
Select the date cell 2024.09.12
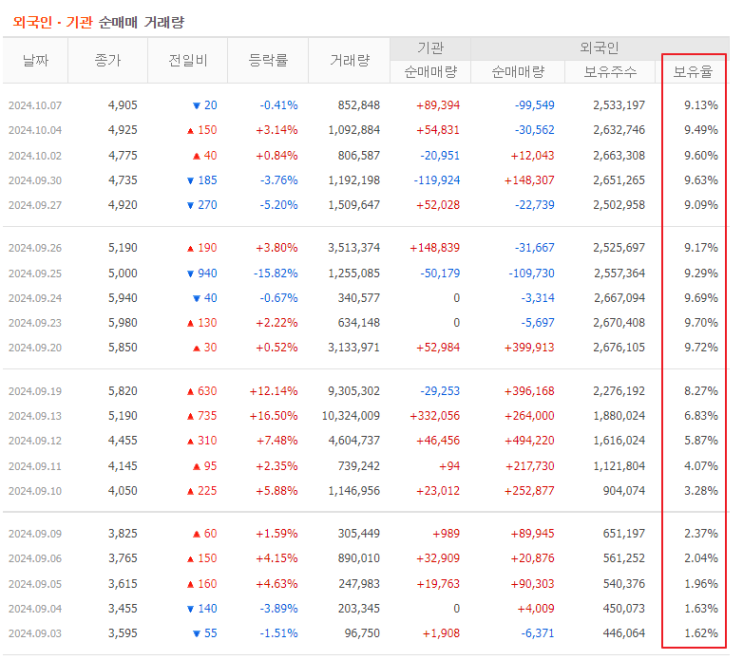pyautogui.click(x=35, y=440)
